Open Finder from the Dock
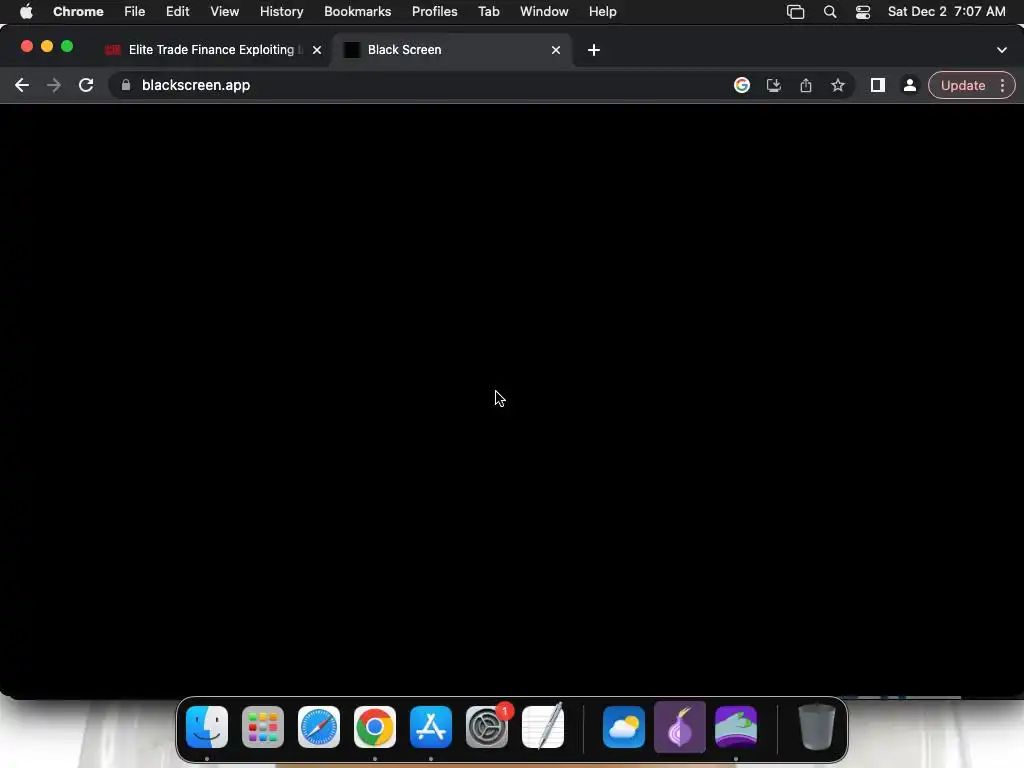1024x768 pixels. click(x=207, y=727)
